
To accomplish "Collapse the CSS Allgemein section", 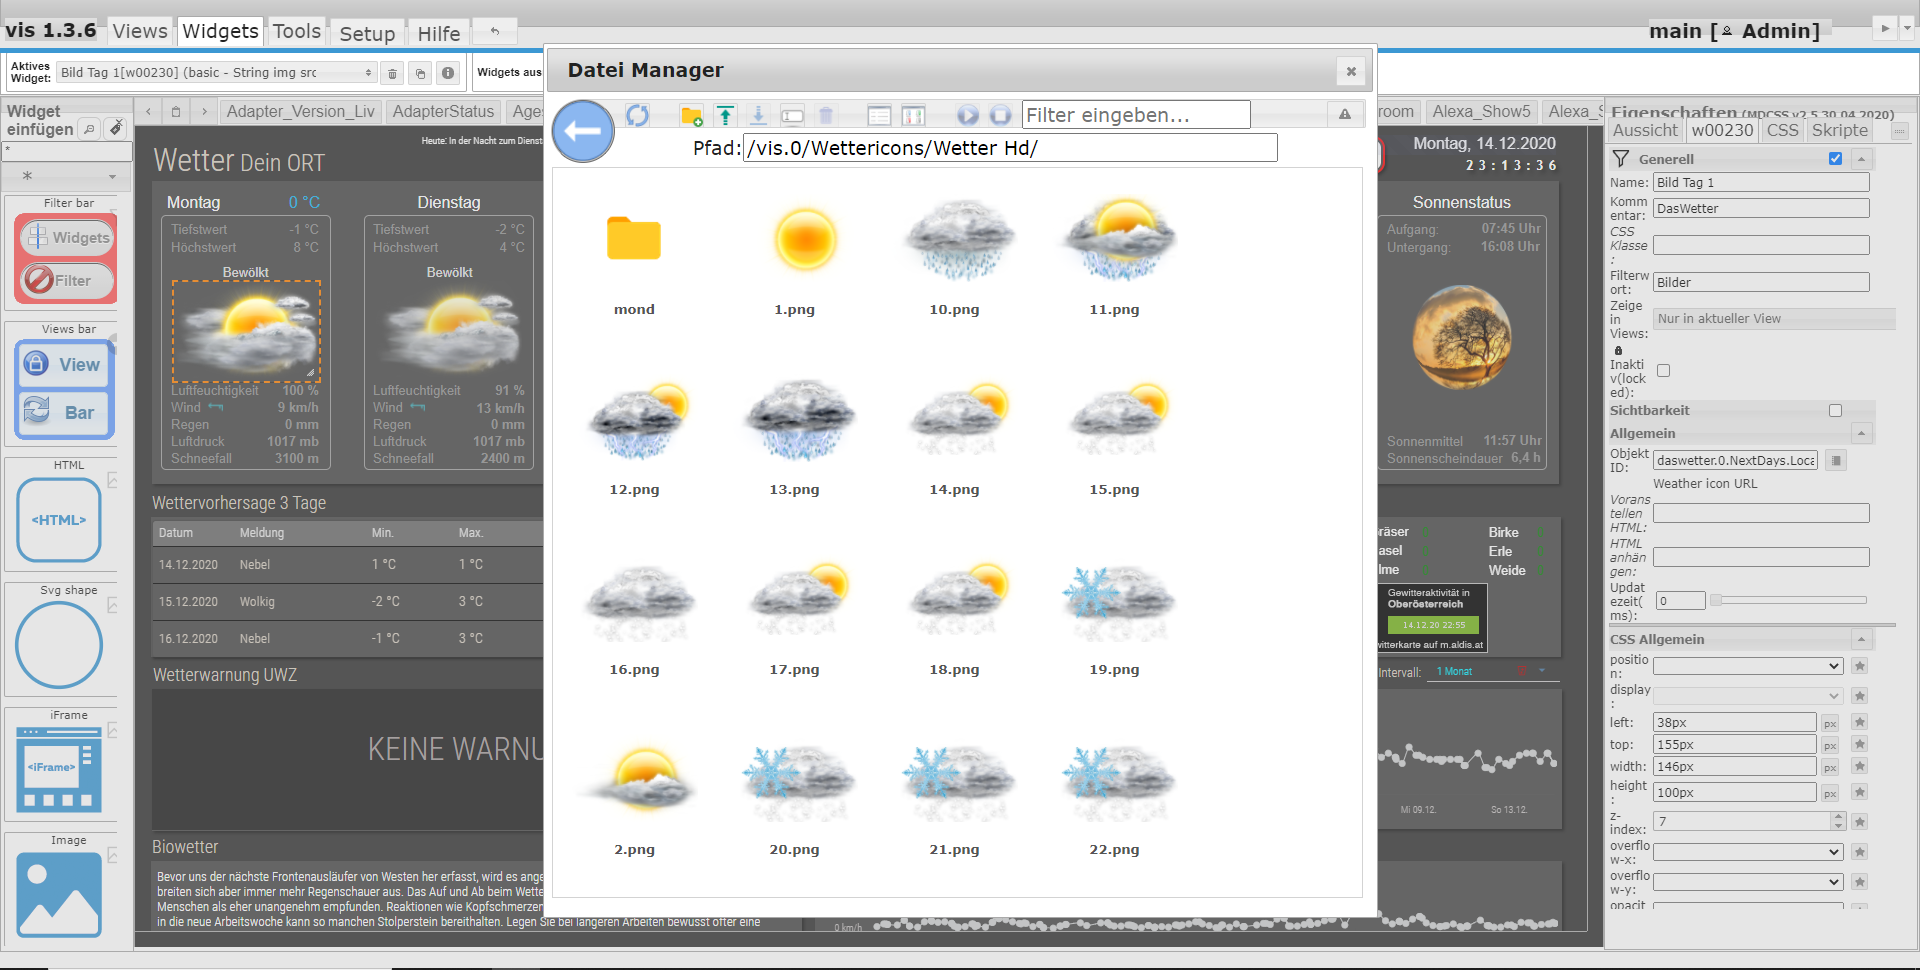I will (x=1862, y=639).
